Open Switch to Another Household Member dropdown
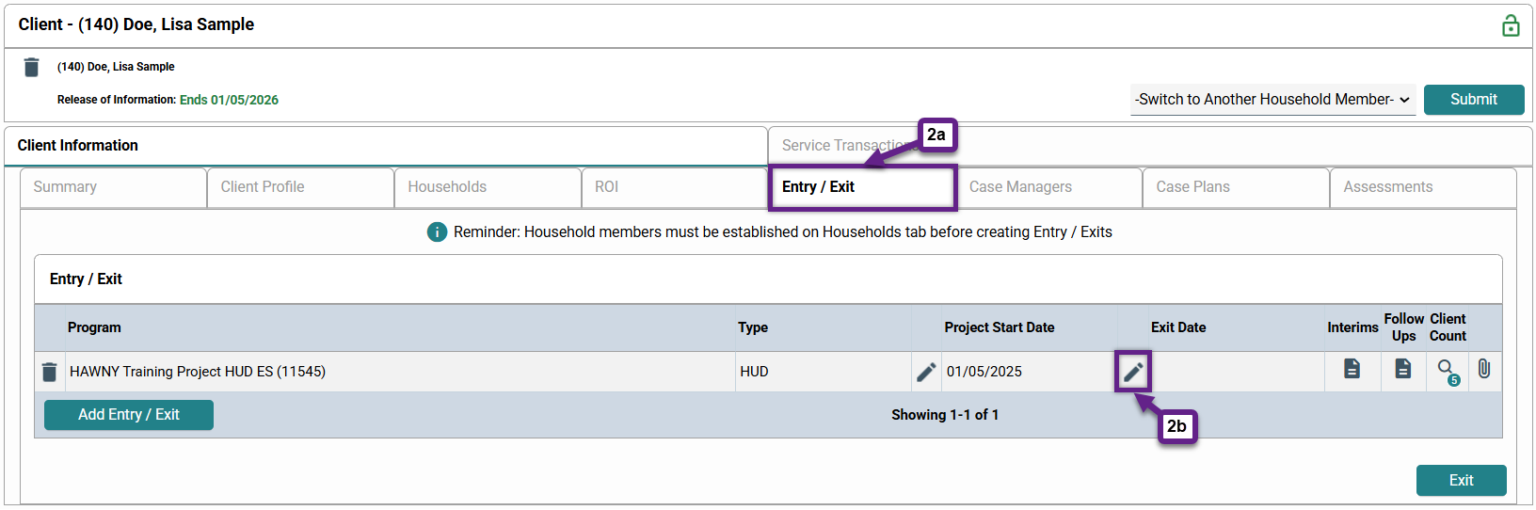The image size is (1536, 510). coord(1272,100)
